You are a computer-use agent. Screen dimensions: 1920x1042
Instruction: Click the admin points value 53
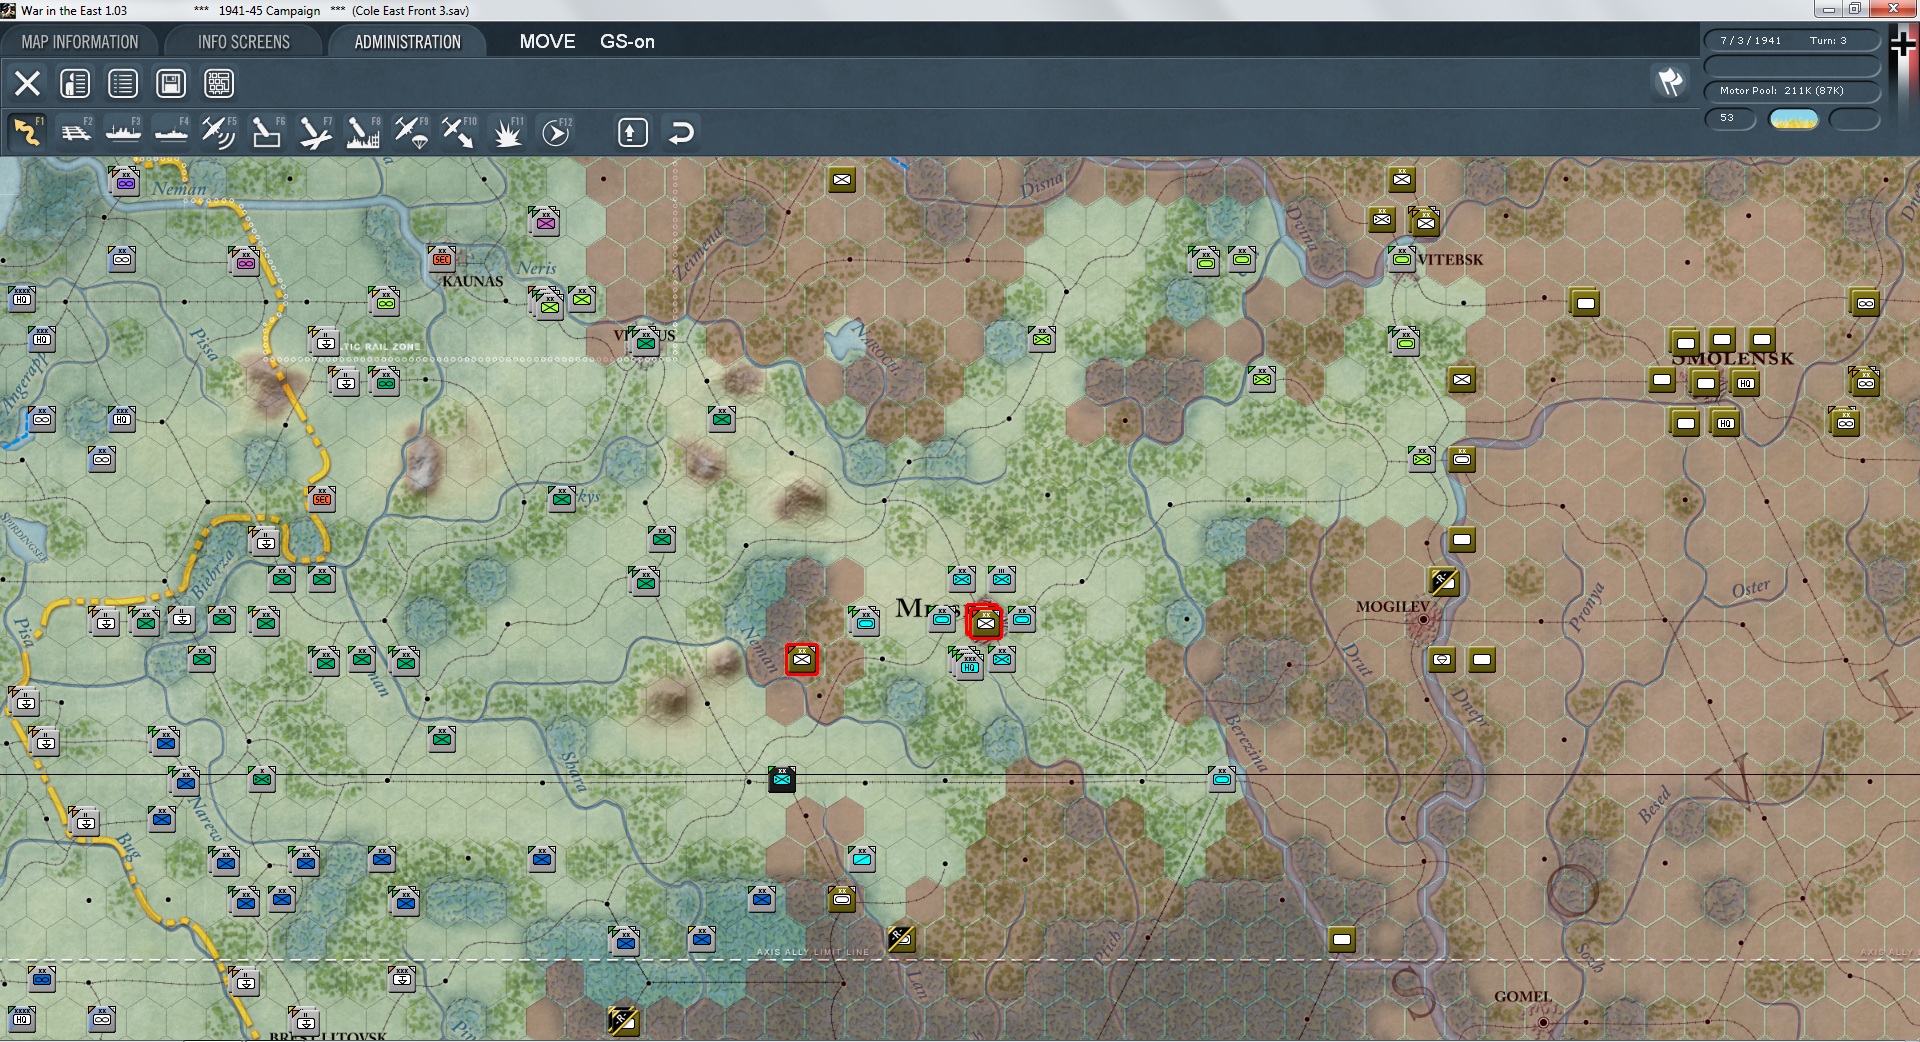(1730, 118)
